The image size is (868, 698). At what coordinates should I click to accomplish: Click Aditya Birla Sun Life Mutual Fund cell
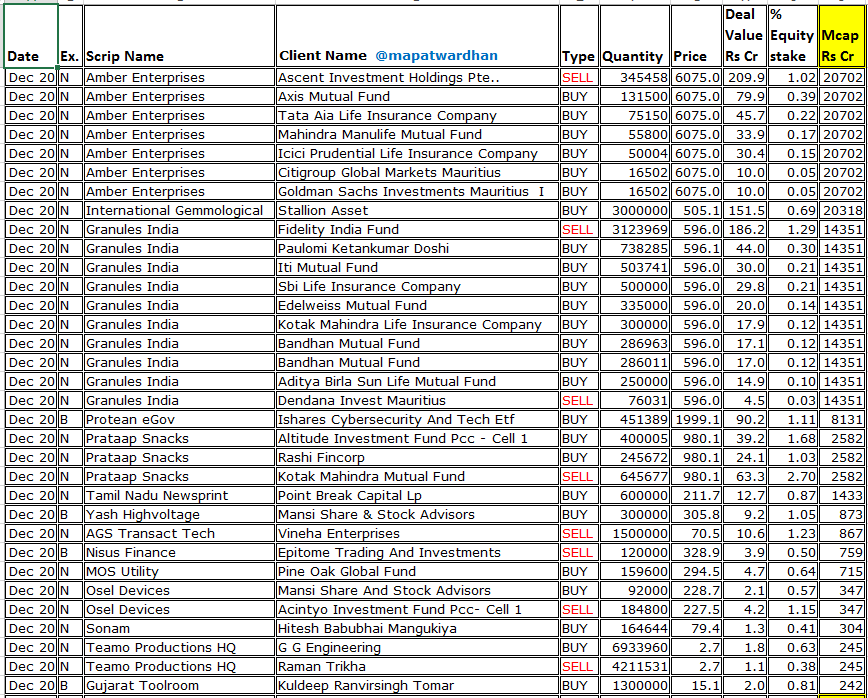[x=417, y=381]
